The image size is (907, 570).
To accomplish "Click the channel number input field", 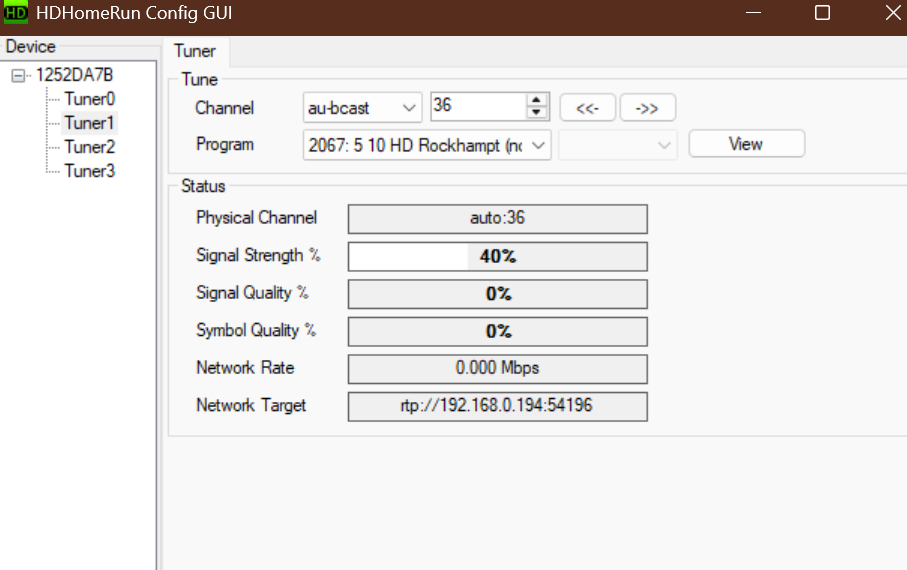I will pos(478,106).
